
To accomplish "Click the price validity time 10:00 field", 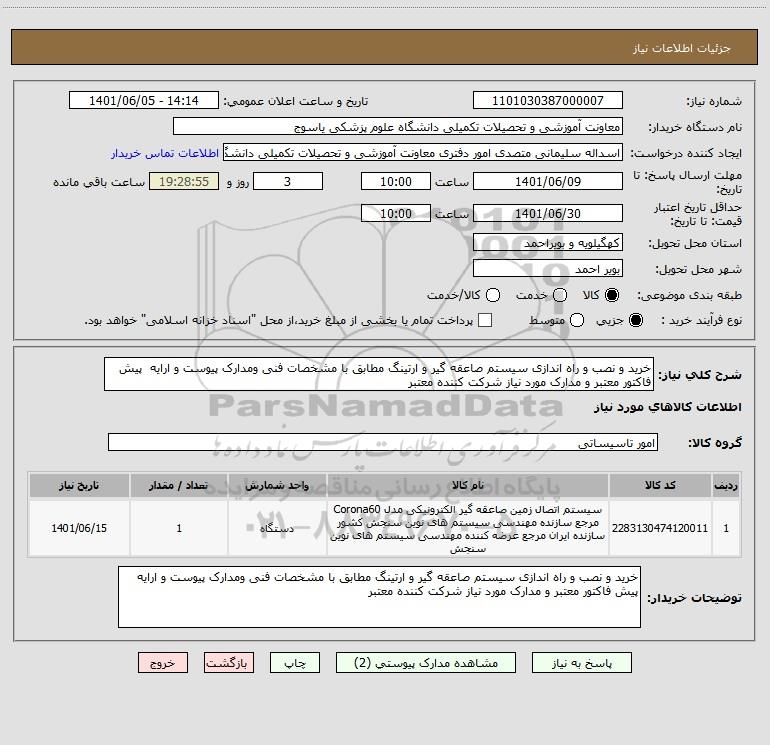I will (x=396, y=213).
